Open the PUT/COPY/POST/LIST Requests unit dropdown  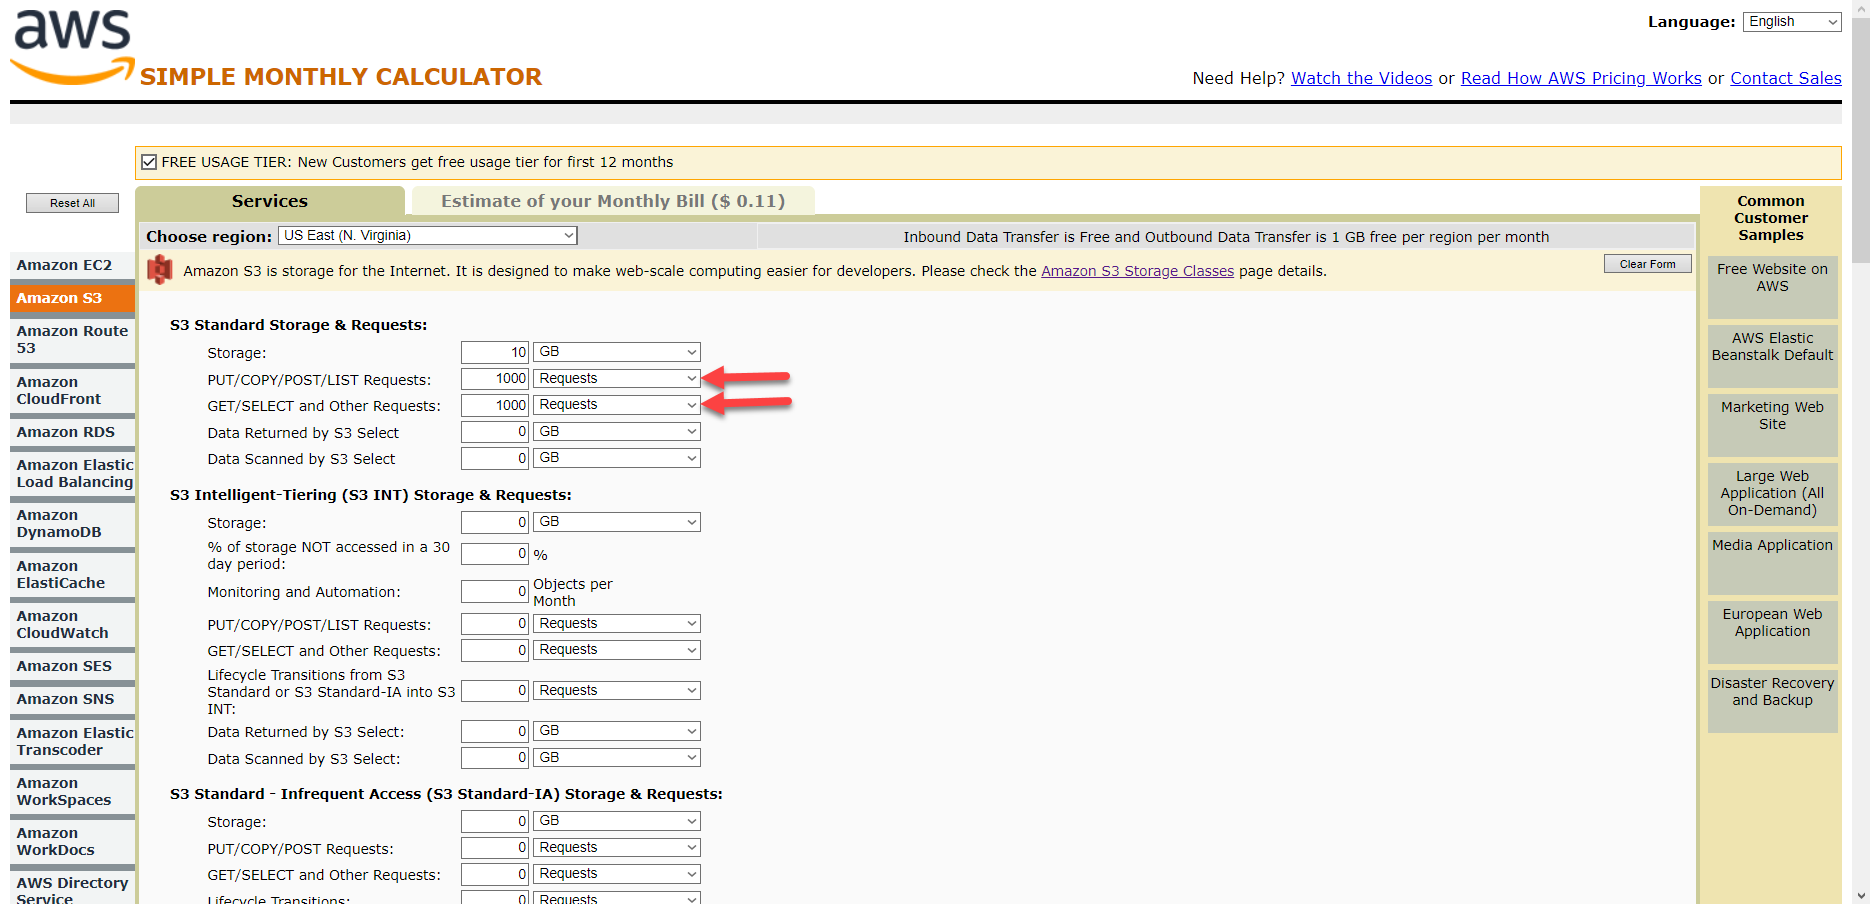pos(616,378)
